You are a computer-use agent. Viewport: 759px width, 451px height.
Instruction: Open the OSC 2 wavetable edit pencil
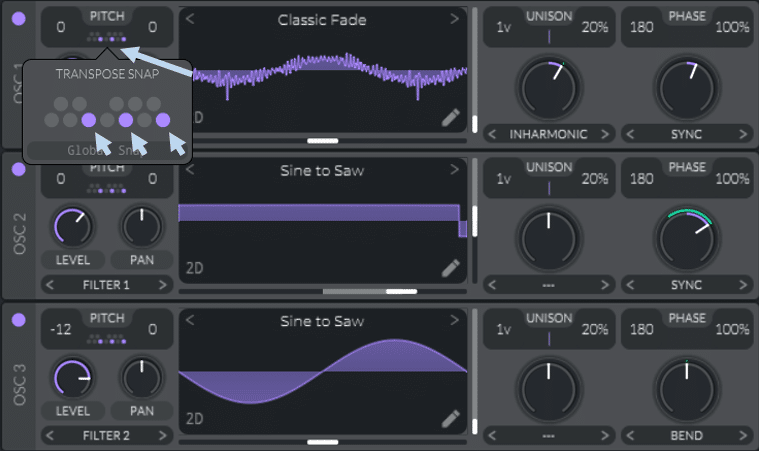[451, 268]
